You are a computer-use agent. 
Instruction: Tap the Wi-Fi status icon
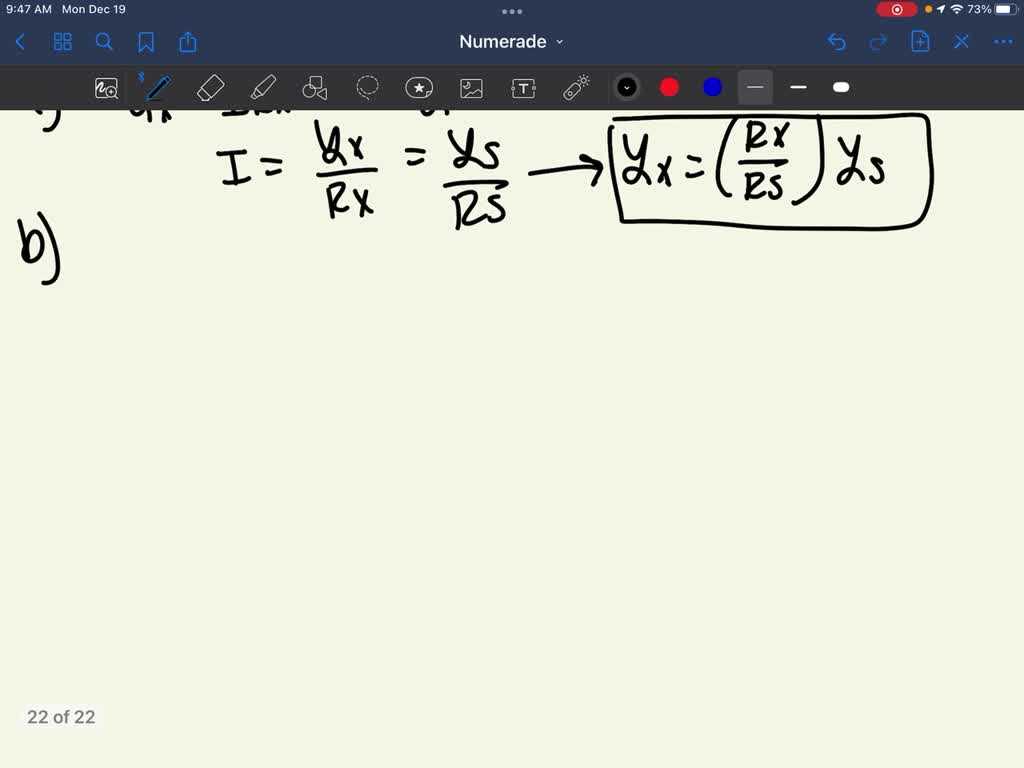[956, 9]
